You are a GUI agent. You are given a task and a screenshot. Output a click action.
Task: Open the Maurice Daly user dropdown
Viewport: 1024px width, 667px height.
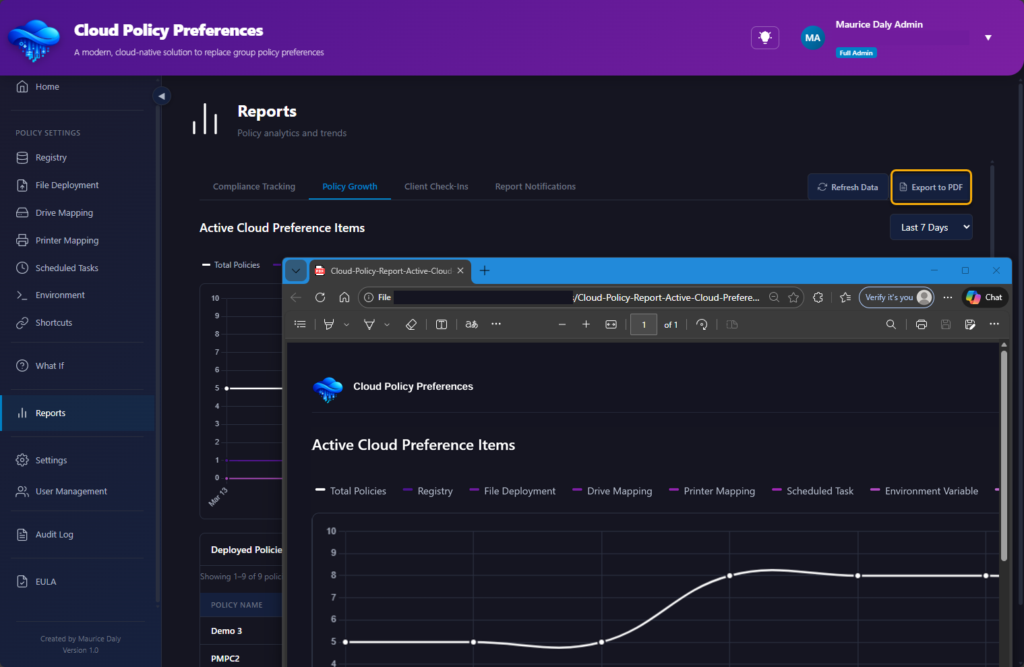point(988,38)
